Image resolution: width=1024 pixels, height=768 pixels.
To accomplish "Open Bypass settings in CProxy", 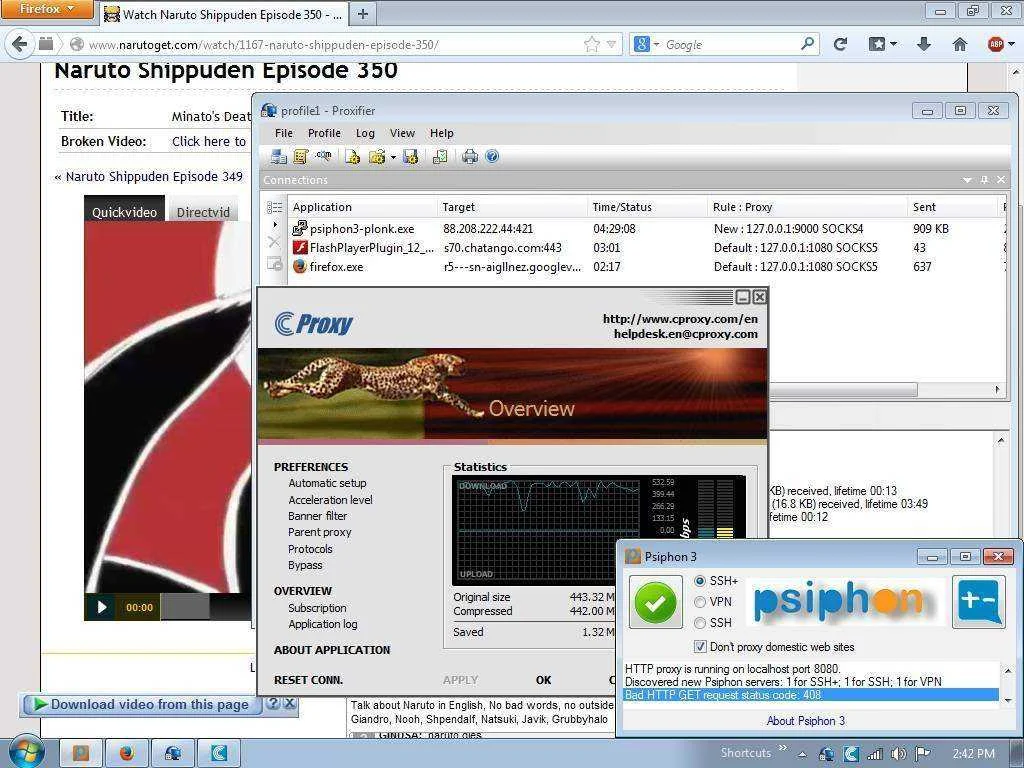I will click(x=305, y=566).
